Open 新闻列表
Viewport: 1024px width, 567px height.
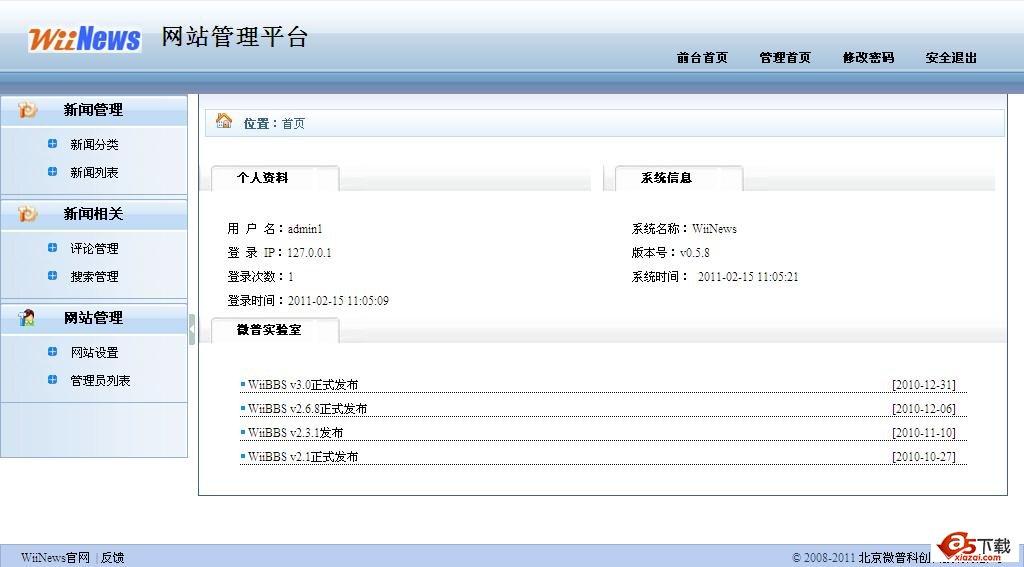94,172
